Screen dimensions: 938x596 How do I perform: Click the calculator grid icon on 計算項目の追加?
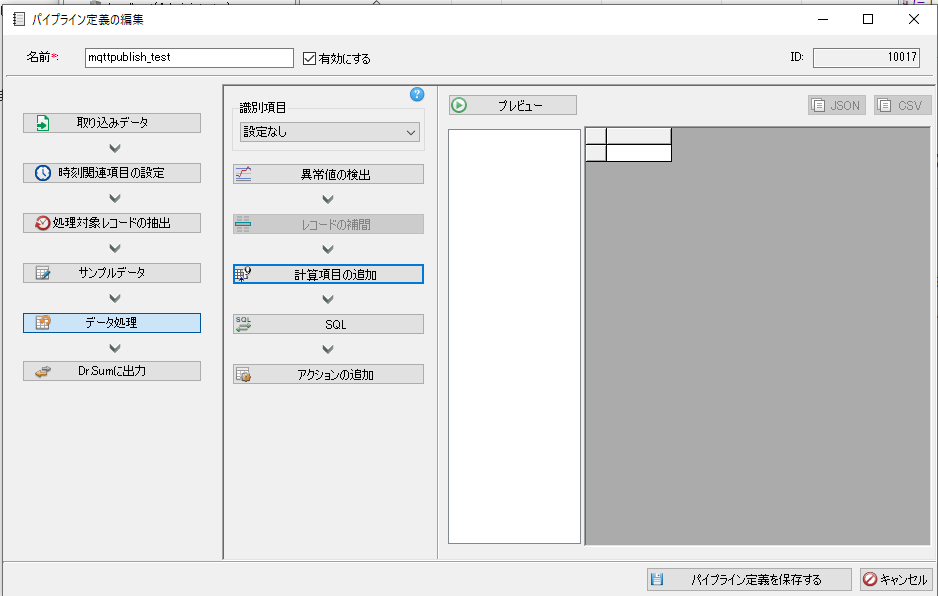coord(243,274)
